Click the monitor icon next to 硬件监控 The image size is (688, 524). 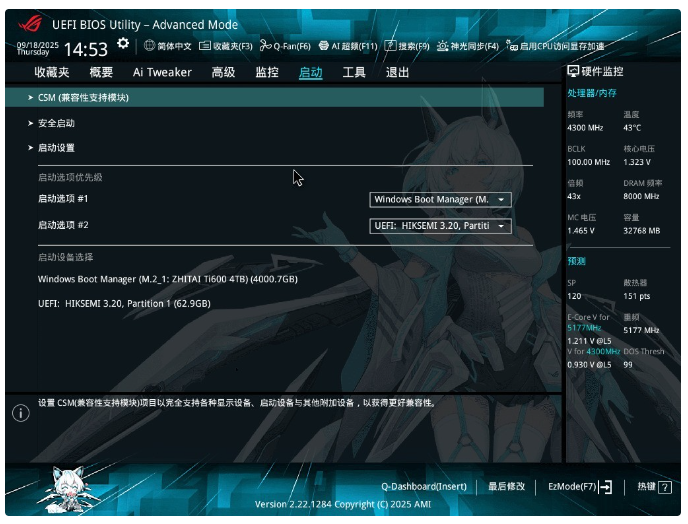[573, 71]
